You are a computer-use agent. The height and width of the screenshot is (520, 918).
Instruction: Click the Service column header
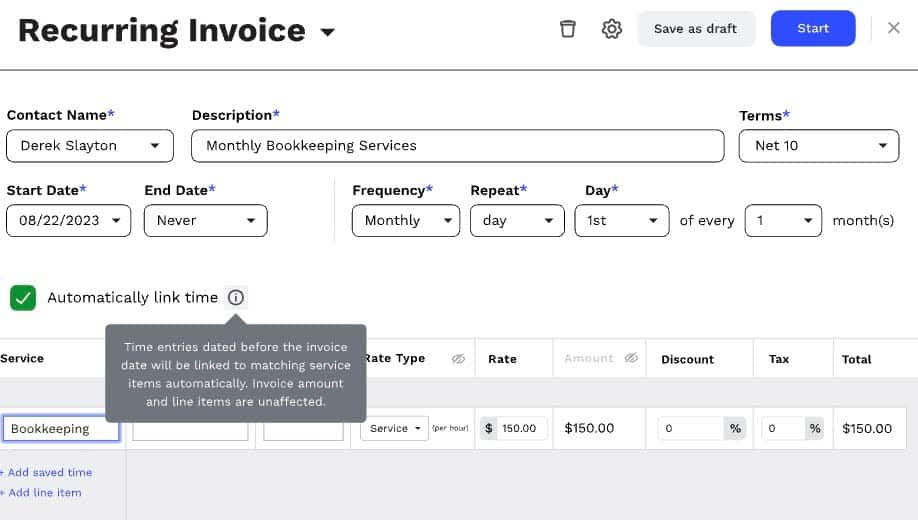click(22, 358)
